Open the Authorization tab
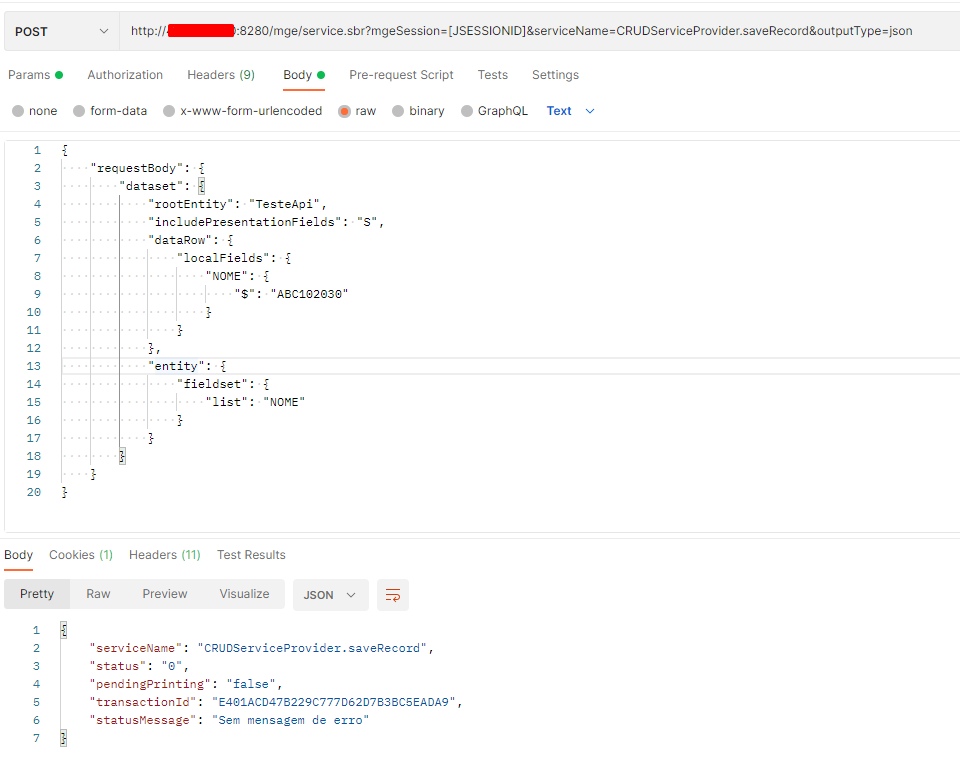The height and width of the screenshot is (764, 960). click(x=125, y=75)
